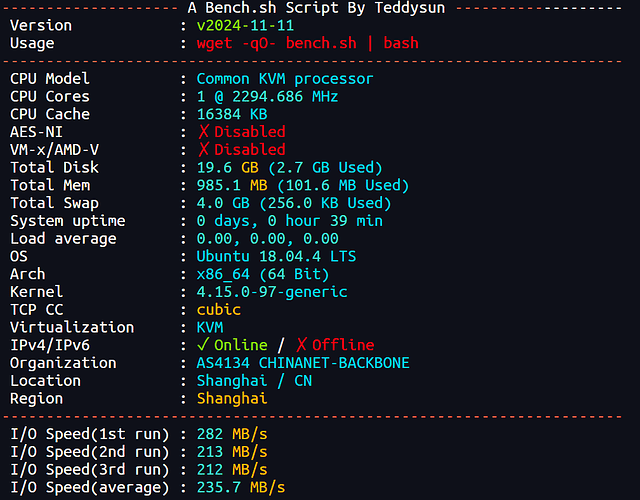Click the usage command wget -qO- bench.sh

tap(276, 43)
